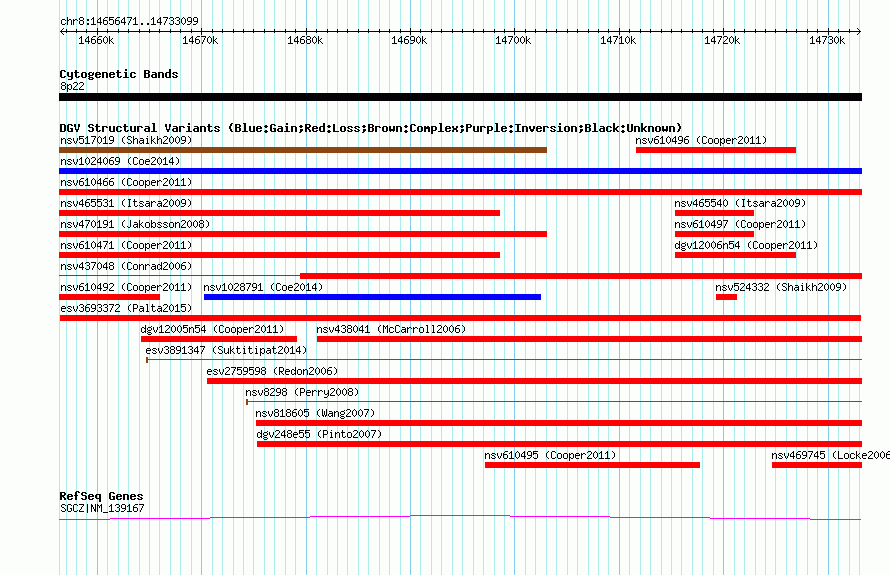Click the esv2759598 (Redon2006) label
This screenshot has height=575, width=890.
[272, 371]
